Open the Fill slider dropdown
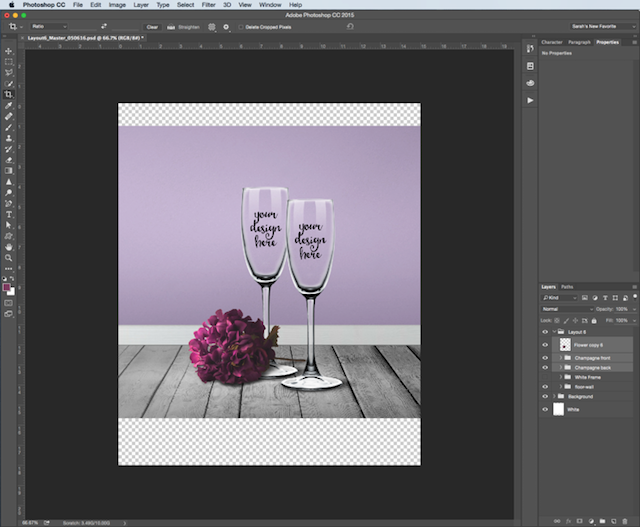This screenshot has height=527, width=640. tap(634, 320)
